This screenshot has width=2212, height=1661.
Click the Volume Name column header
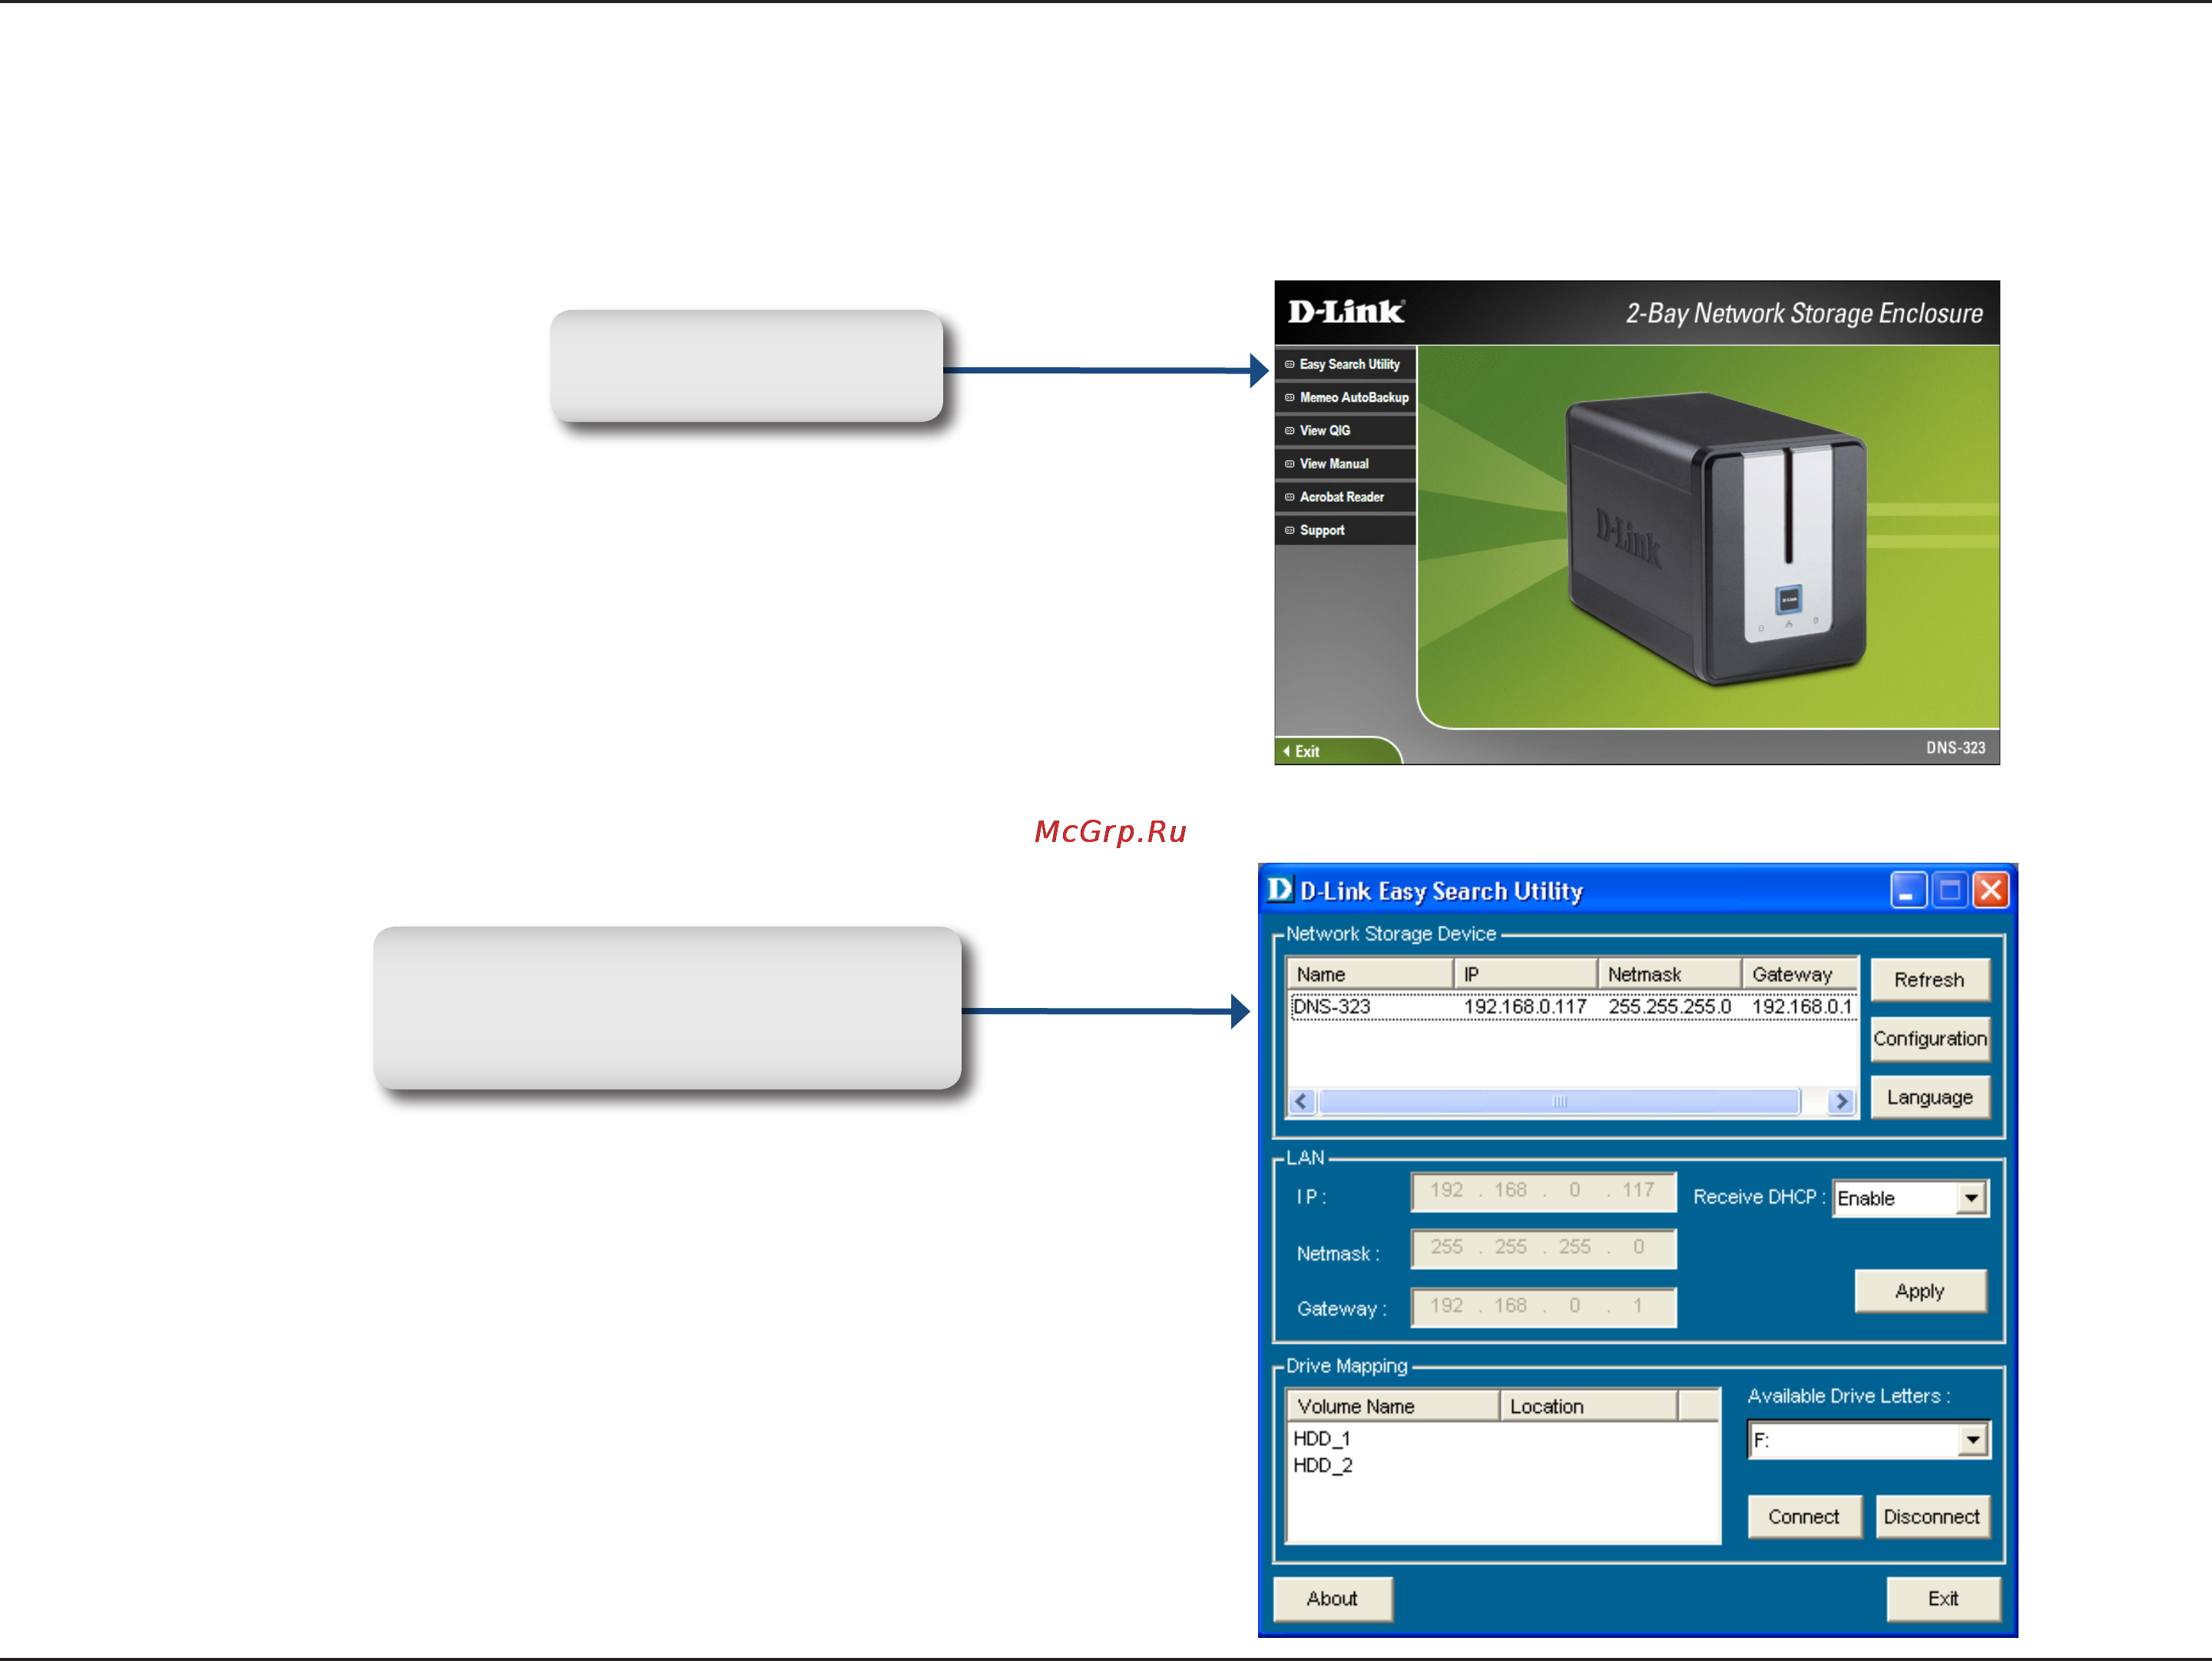1393,1406
